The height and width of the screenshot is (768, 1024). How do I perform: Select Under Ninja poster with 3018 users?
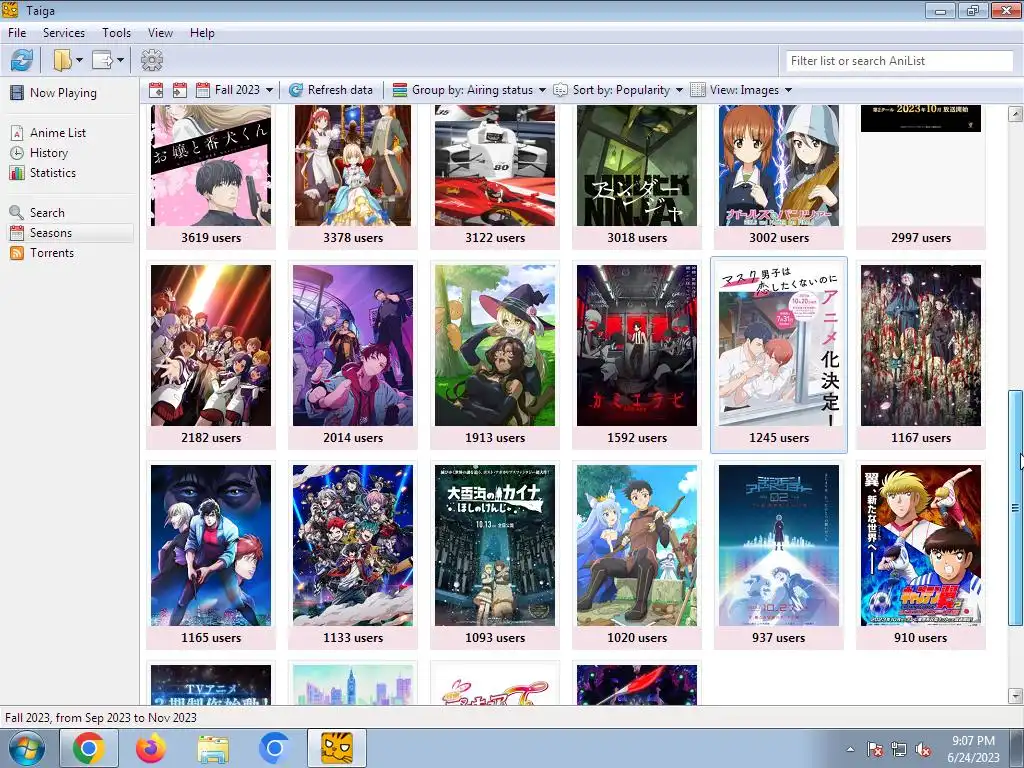[x=637, y=175]
